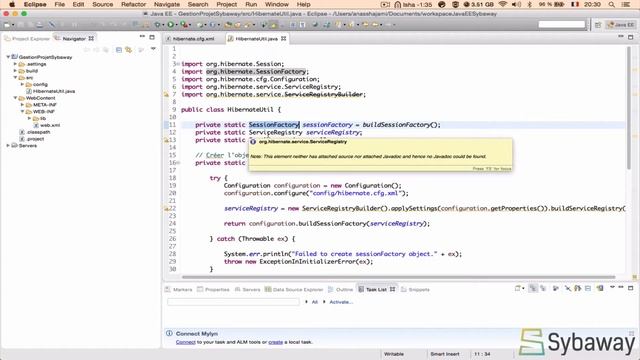
Task: Click Collapse All icon in Task List toolbar
Action: click(x=588, y=289)
